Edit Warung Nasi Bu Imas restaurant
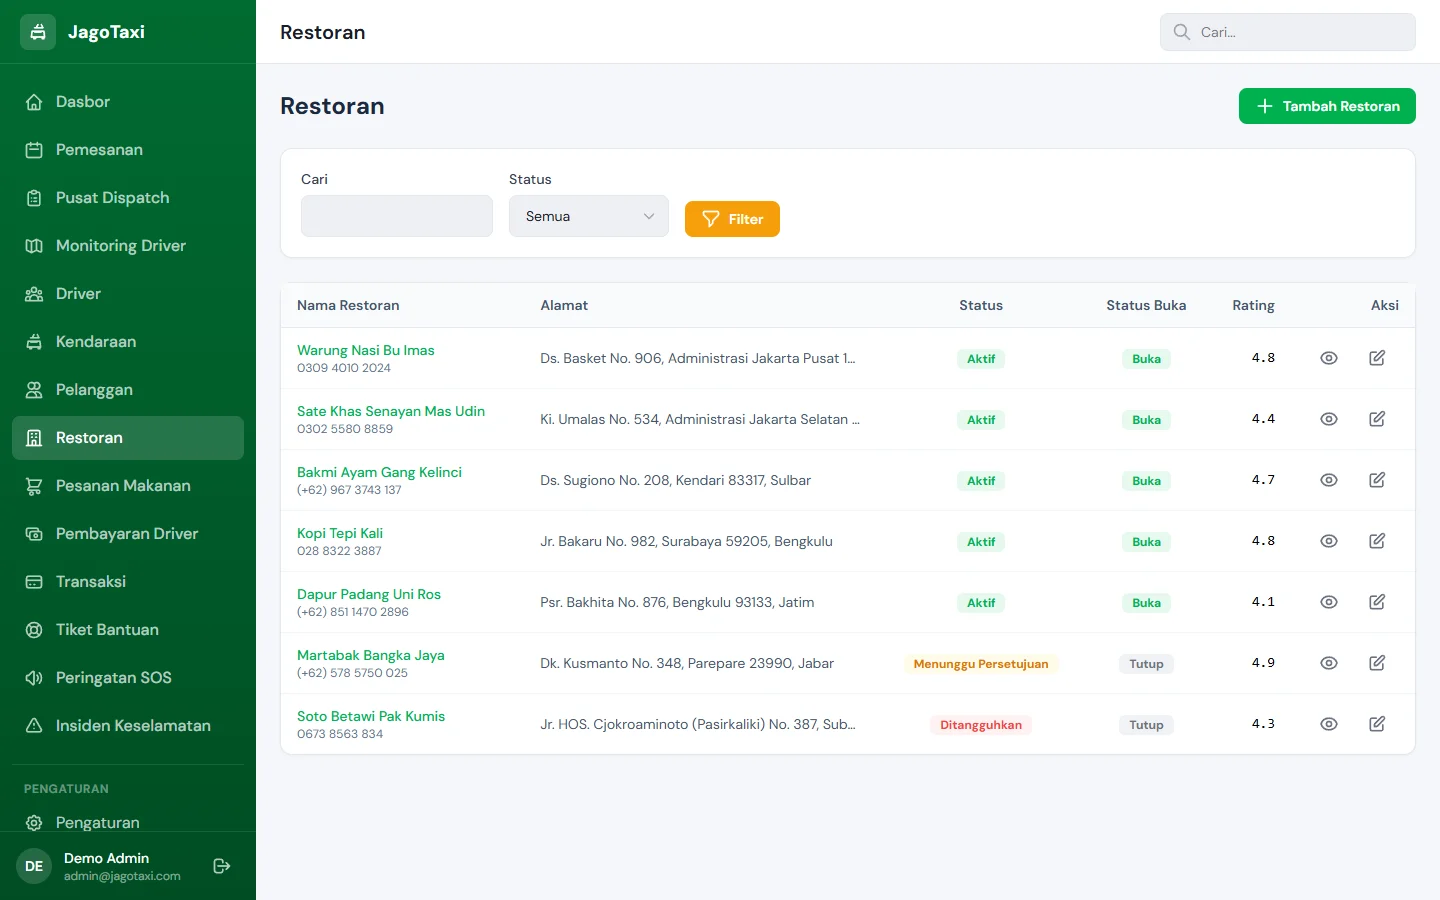Image resolution: width=1440 pixels, height=900 pixels. pos(1377,358)
